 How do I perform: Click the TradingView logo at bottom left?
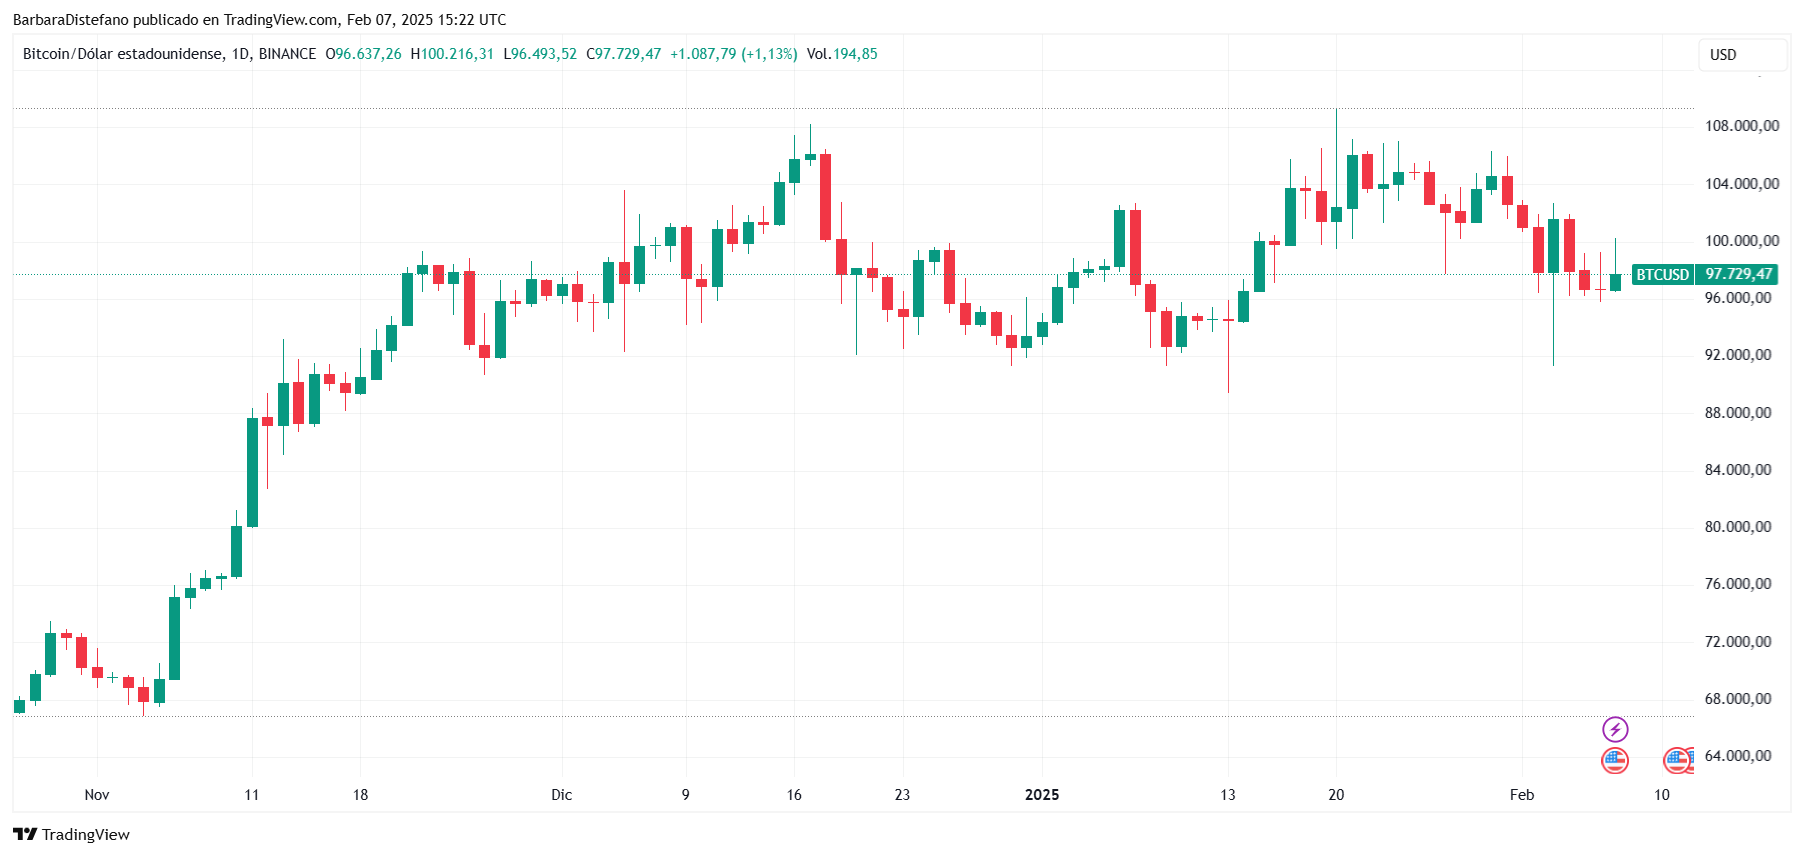point(71,834)
